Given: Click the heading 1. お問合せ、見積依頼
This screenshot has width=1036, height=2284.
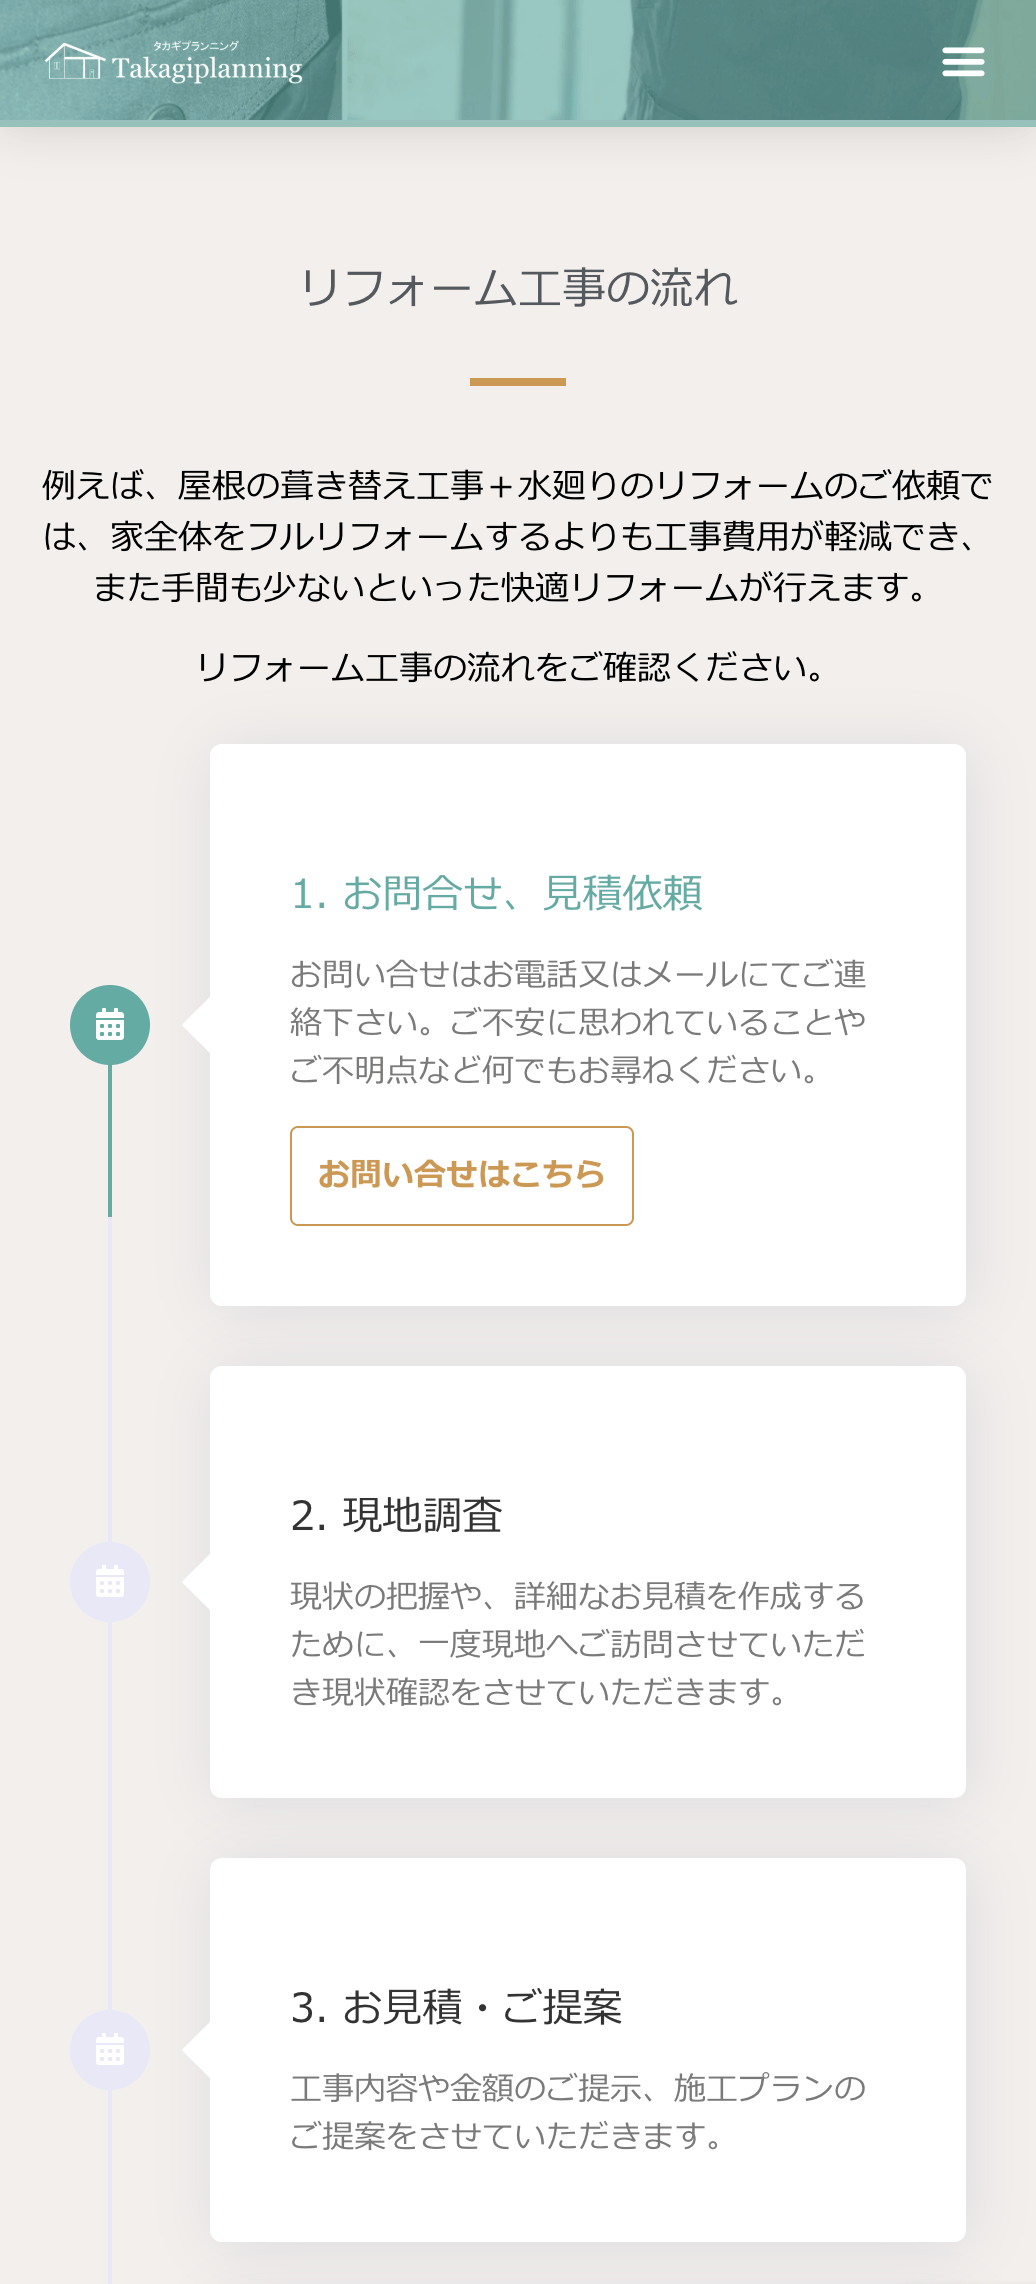Looking at the screenshot, I should tap(496, 893).
